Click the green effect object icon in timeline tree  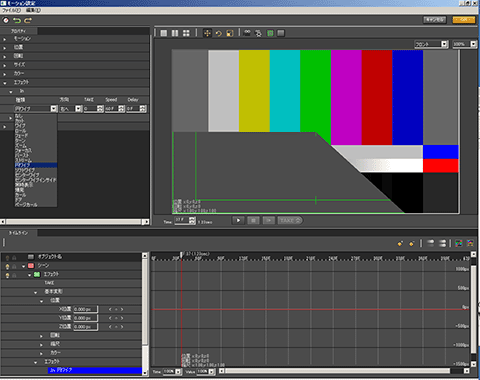pyautogui.click(x=37, y=274)
